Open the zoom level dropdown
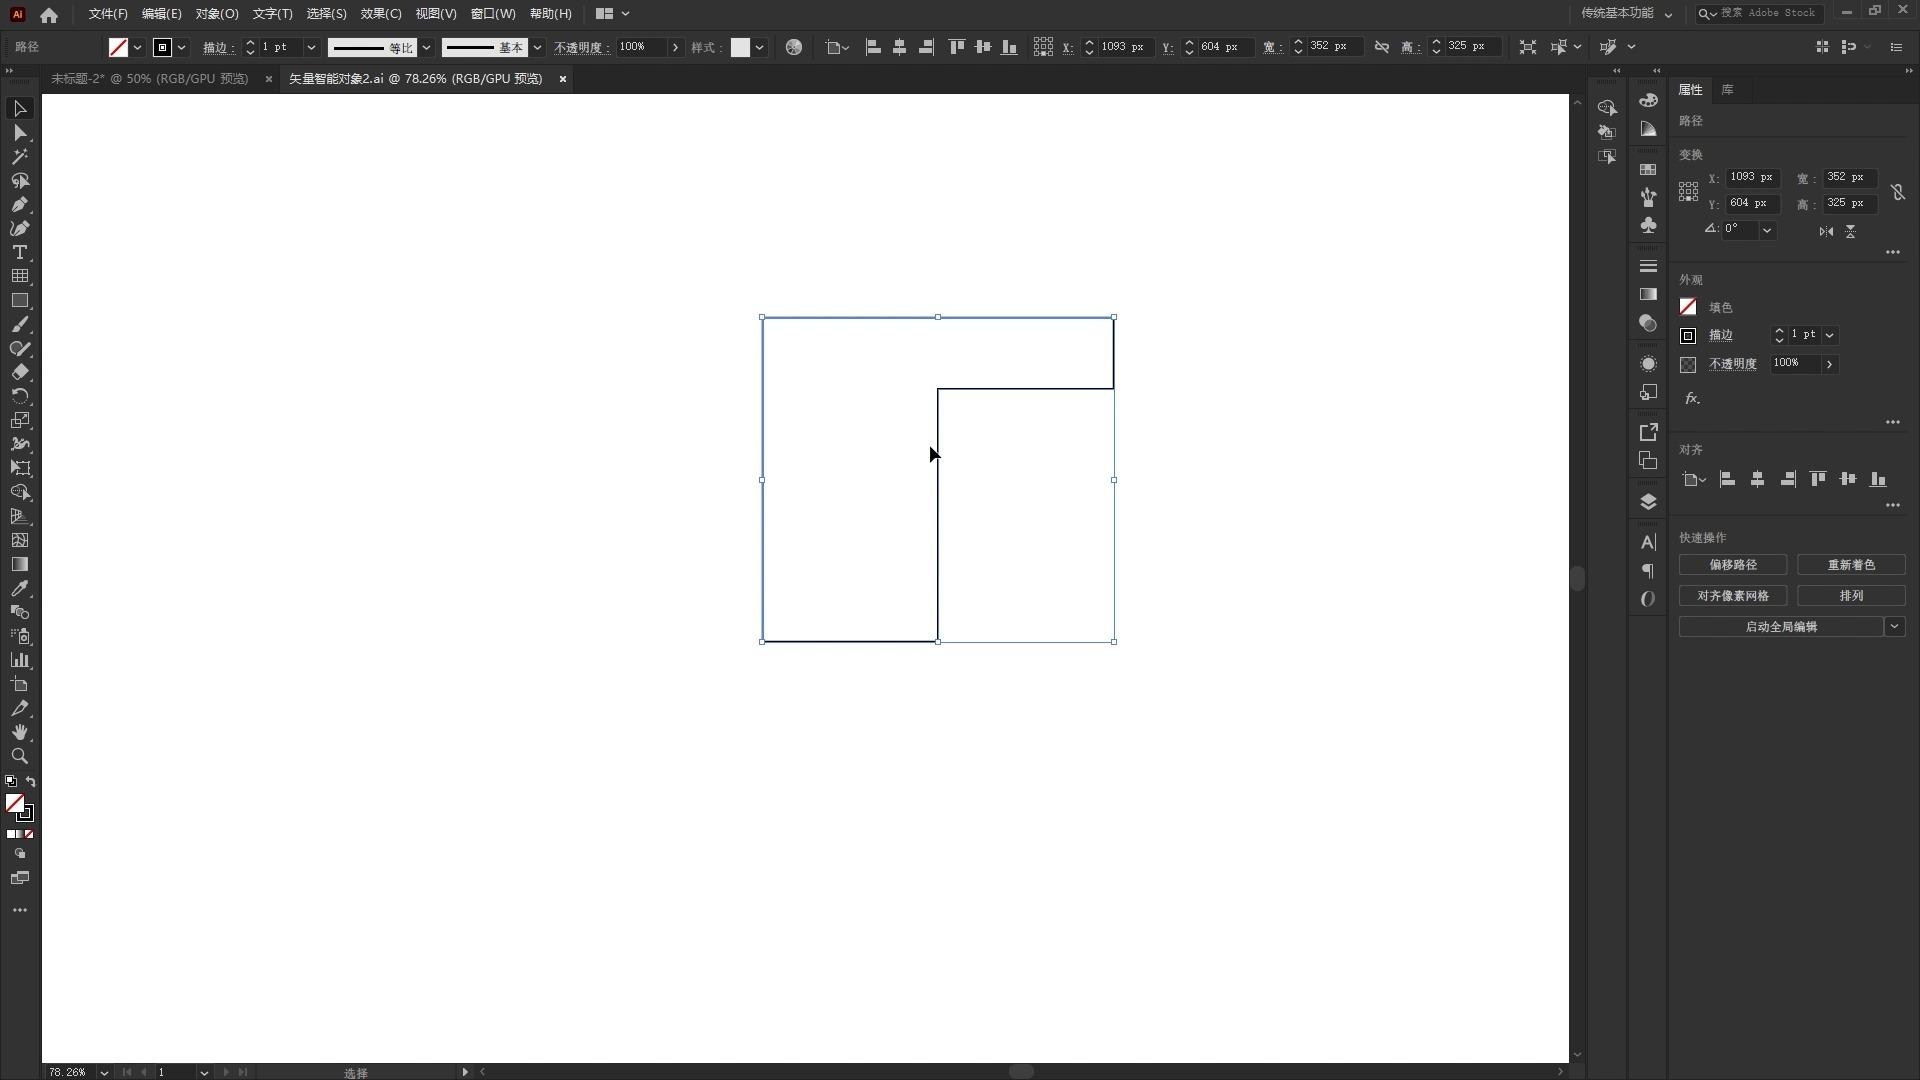Image resolution: width=1920 pixels, height=1080 pixels. point(104,1072)
